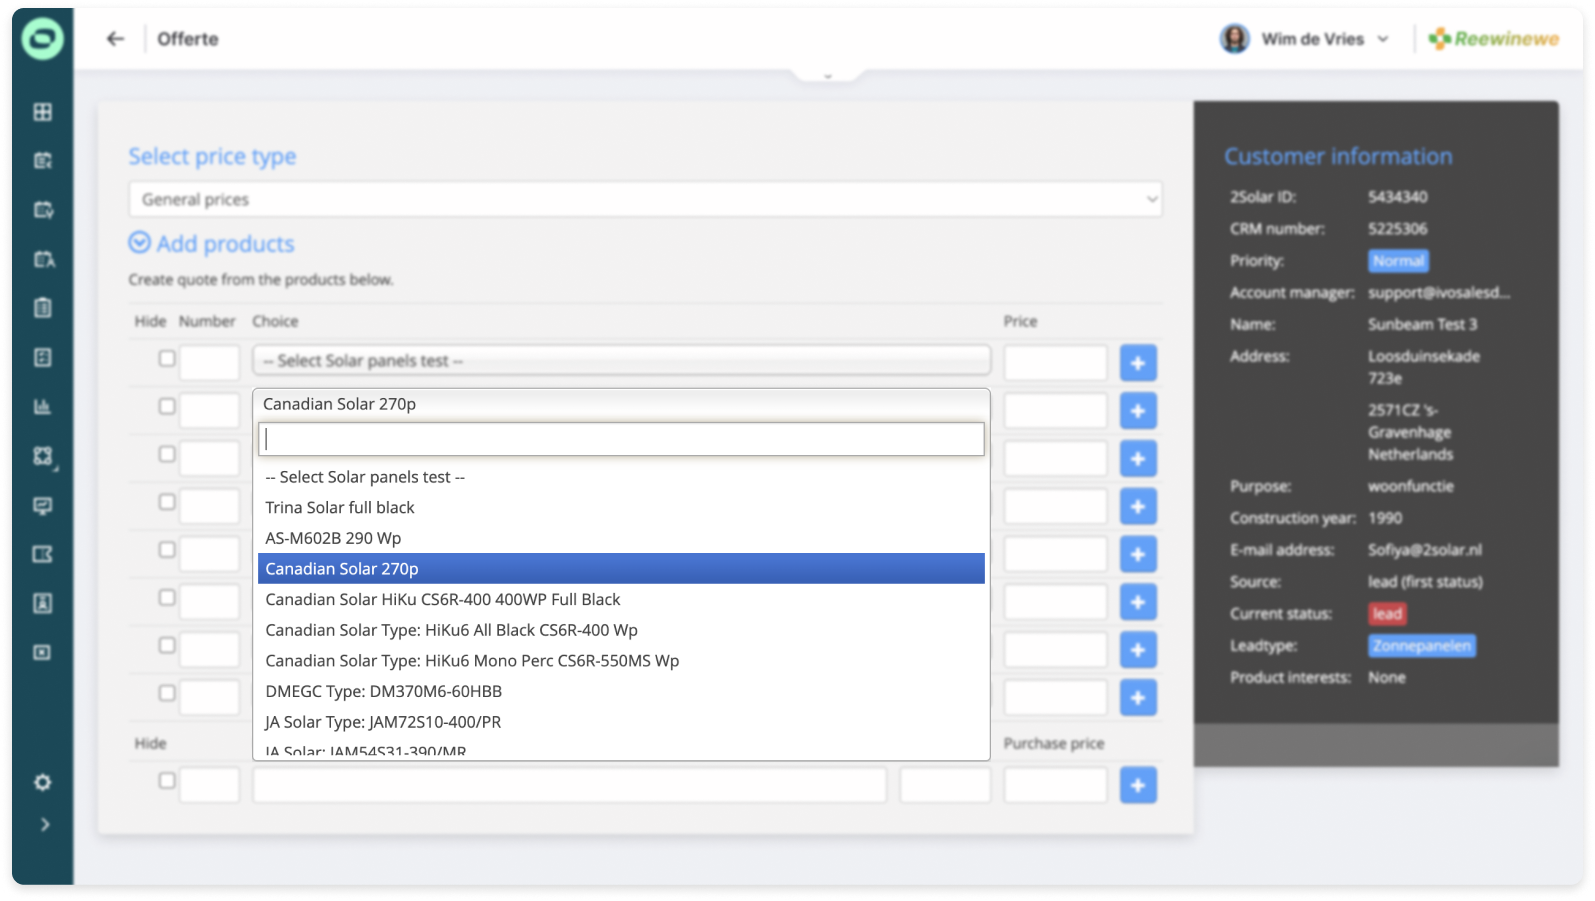Screen dimensions: 1595x901
Task: Open the square-with-dot sidebar icon
Action: pos(43,652)
